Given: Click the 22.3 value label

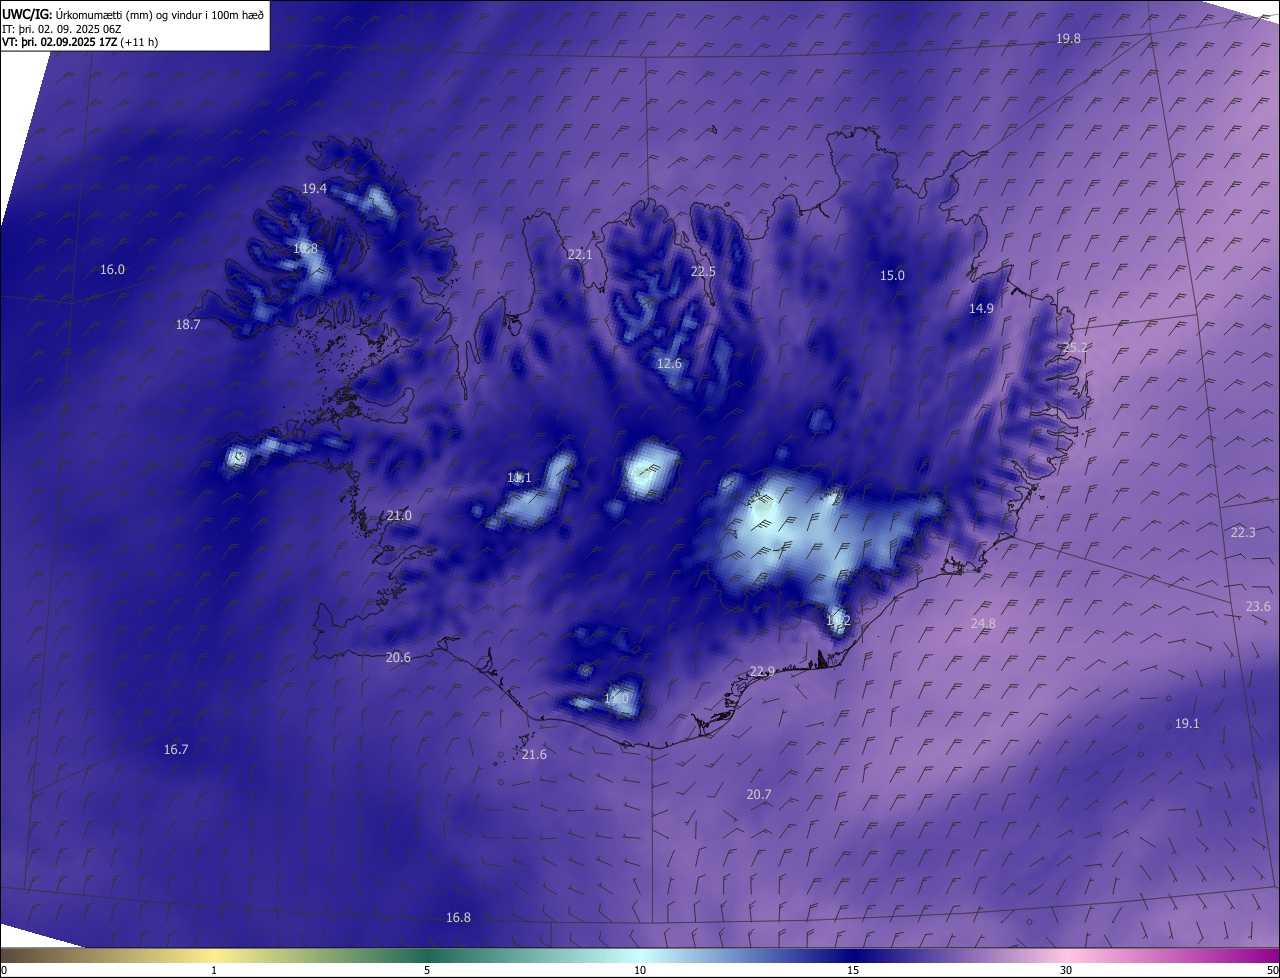Looking at the screenshot, I should tap(1243, 532).
